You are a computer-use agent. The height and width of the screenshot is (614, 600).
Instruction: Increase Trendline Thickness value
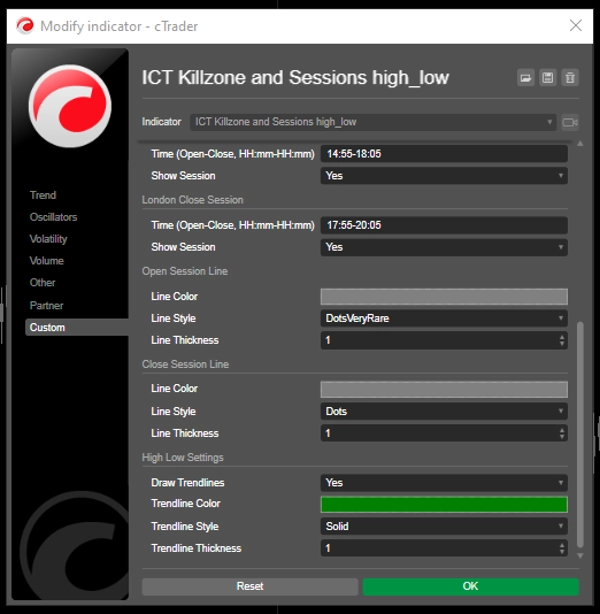(x=562, y=545)
